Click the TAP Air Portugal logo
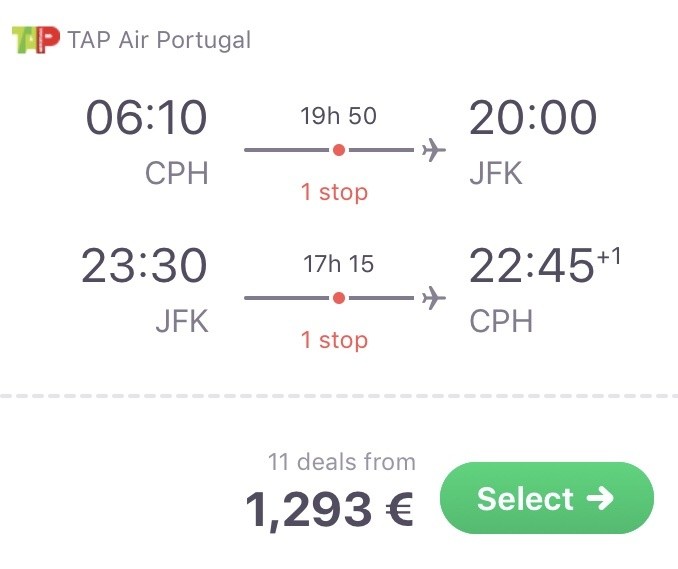Image resolution: width=678 pixels, height=569 pixels. point(35,40)
